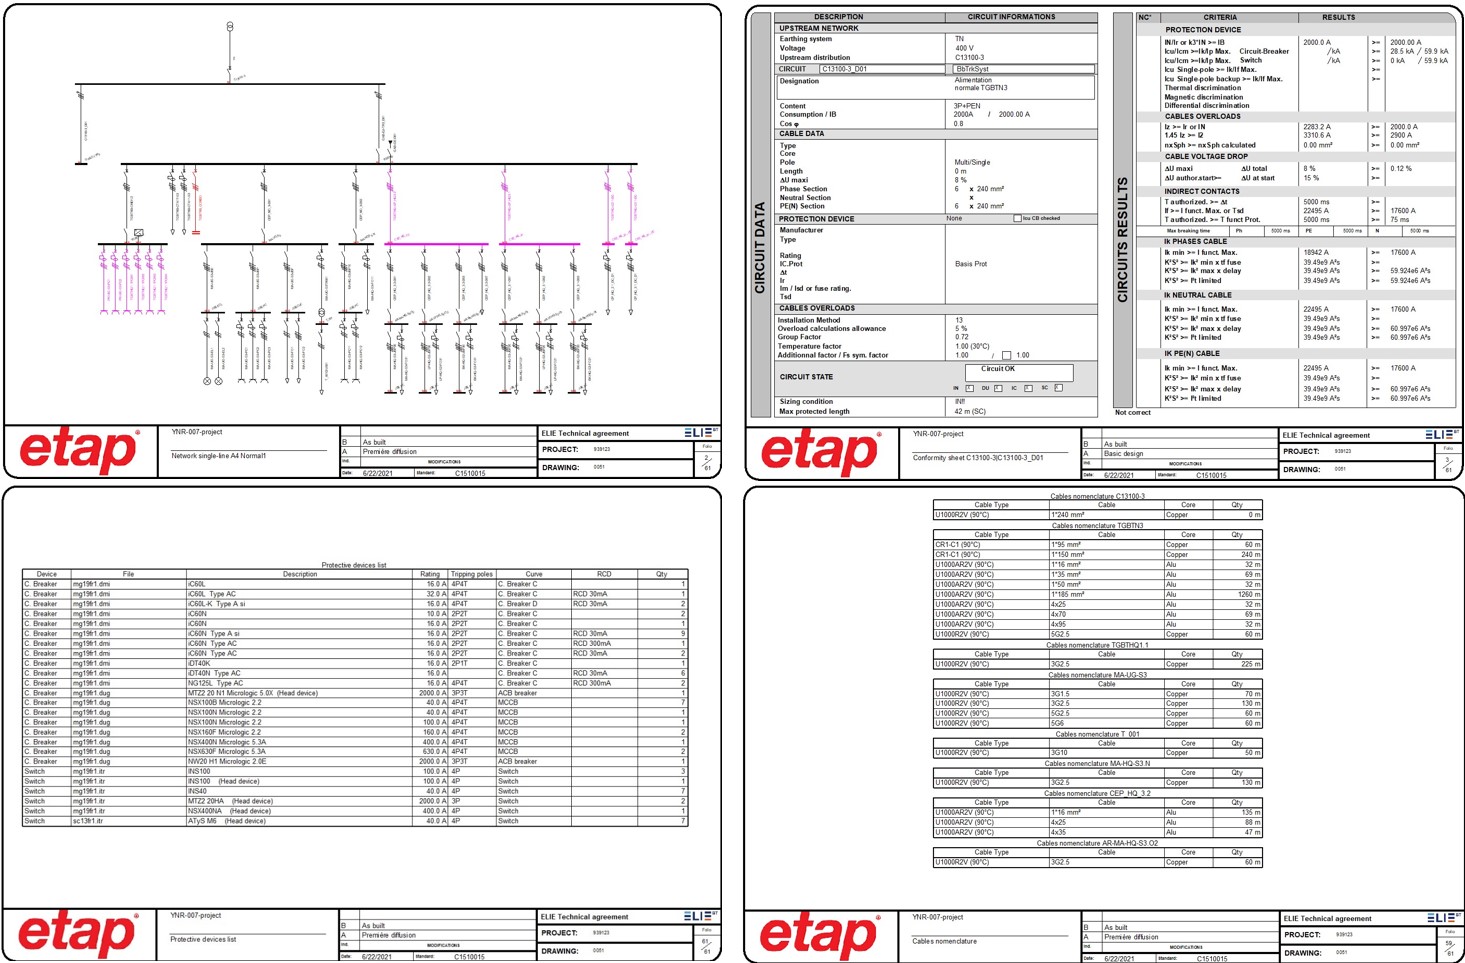This screenshot has height=963, width=1465.
Task: Select the red capacitor symbol in the diagram
Action: (x=196, y=232)
